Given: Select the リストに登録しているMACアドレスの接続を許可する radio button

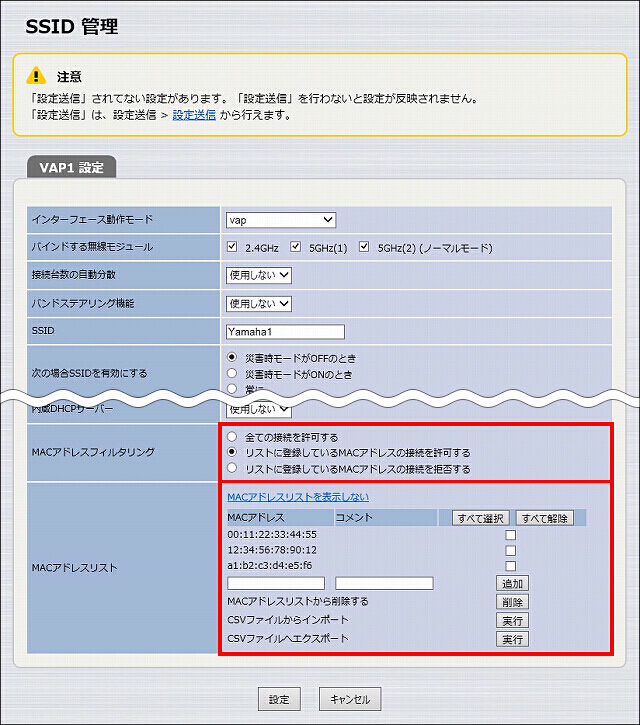Looking at the screenshot, I should [232, 452].
